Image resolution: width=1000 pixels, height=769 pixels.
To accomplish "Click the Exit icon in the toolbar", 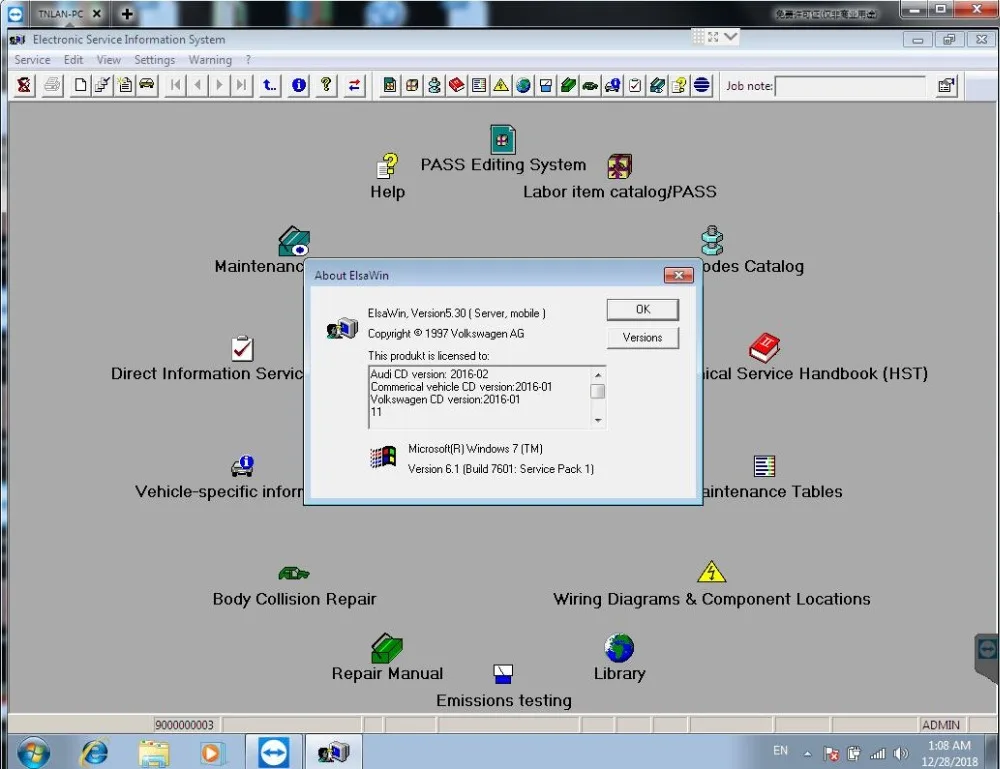I will [x=24, y=85].
